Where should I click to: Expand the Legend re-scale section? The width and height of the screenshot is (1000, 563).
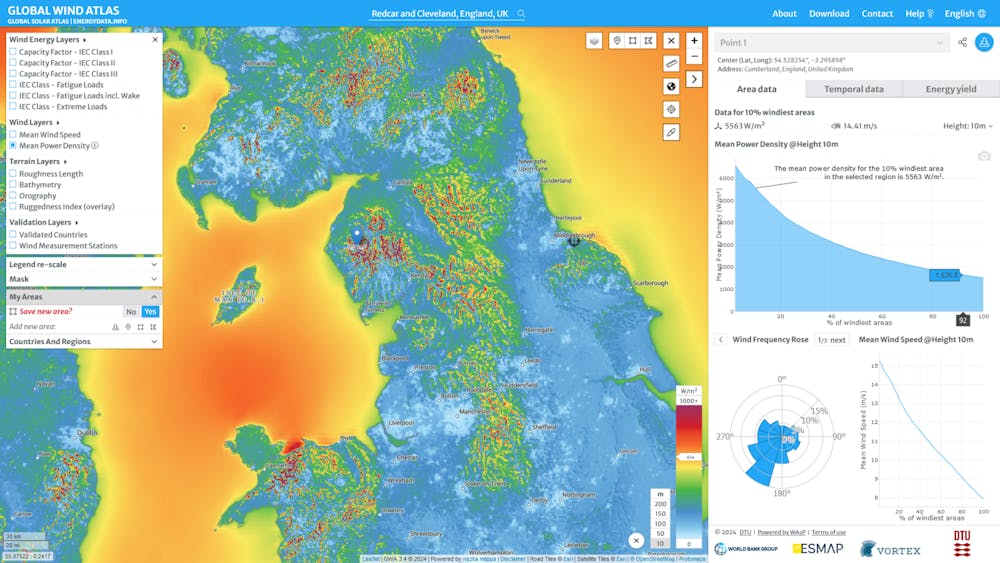click(x=84, y=265)
